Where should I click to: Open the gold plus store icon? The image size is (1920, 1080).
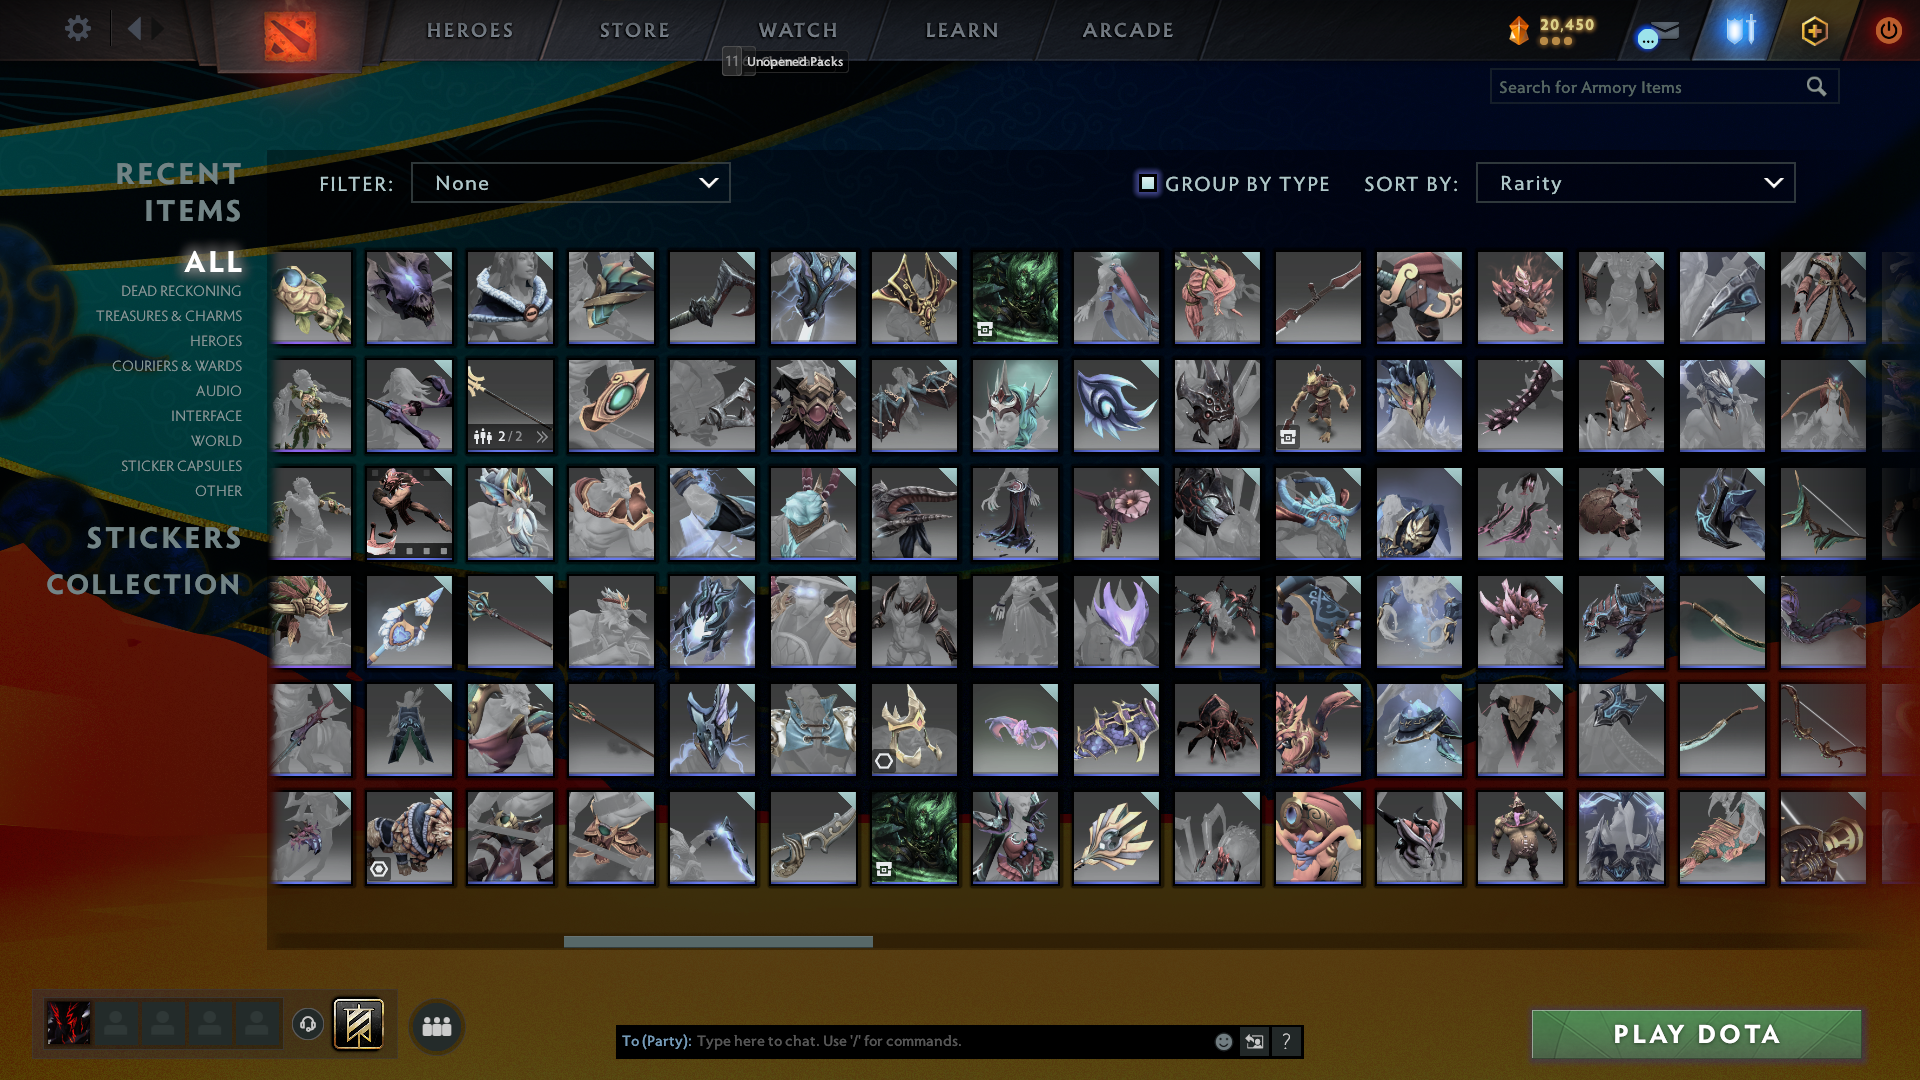tap(1814, 30)
